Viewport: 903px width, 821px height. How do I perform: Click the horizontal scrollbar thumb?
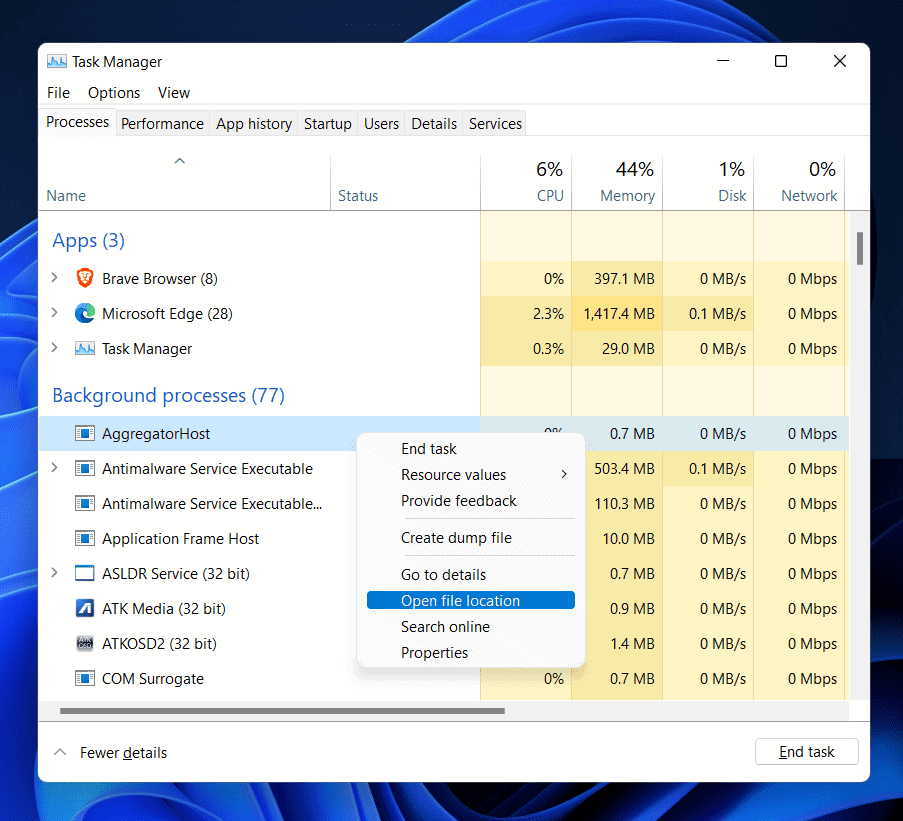(x=282, y=711)
